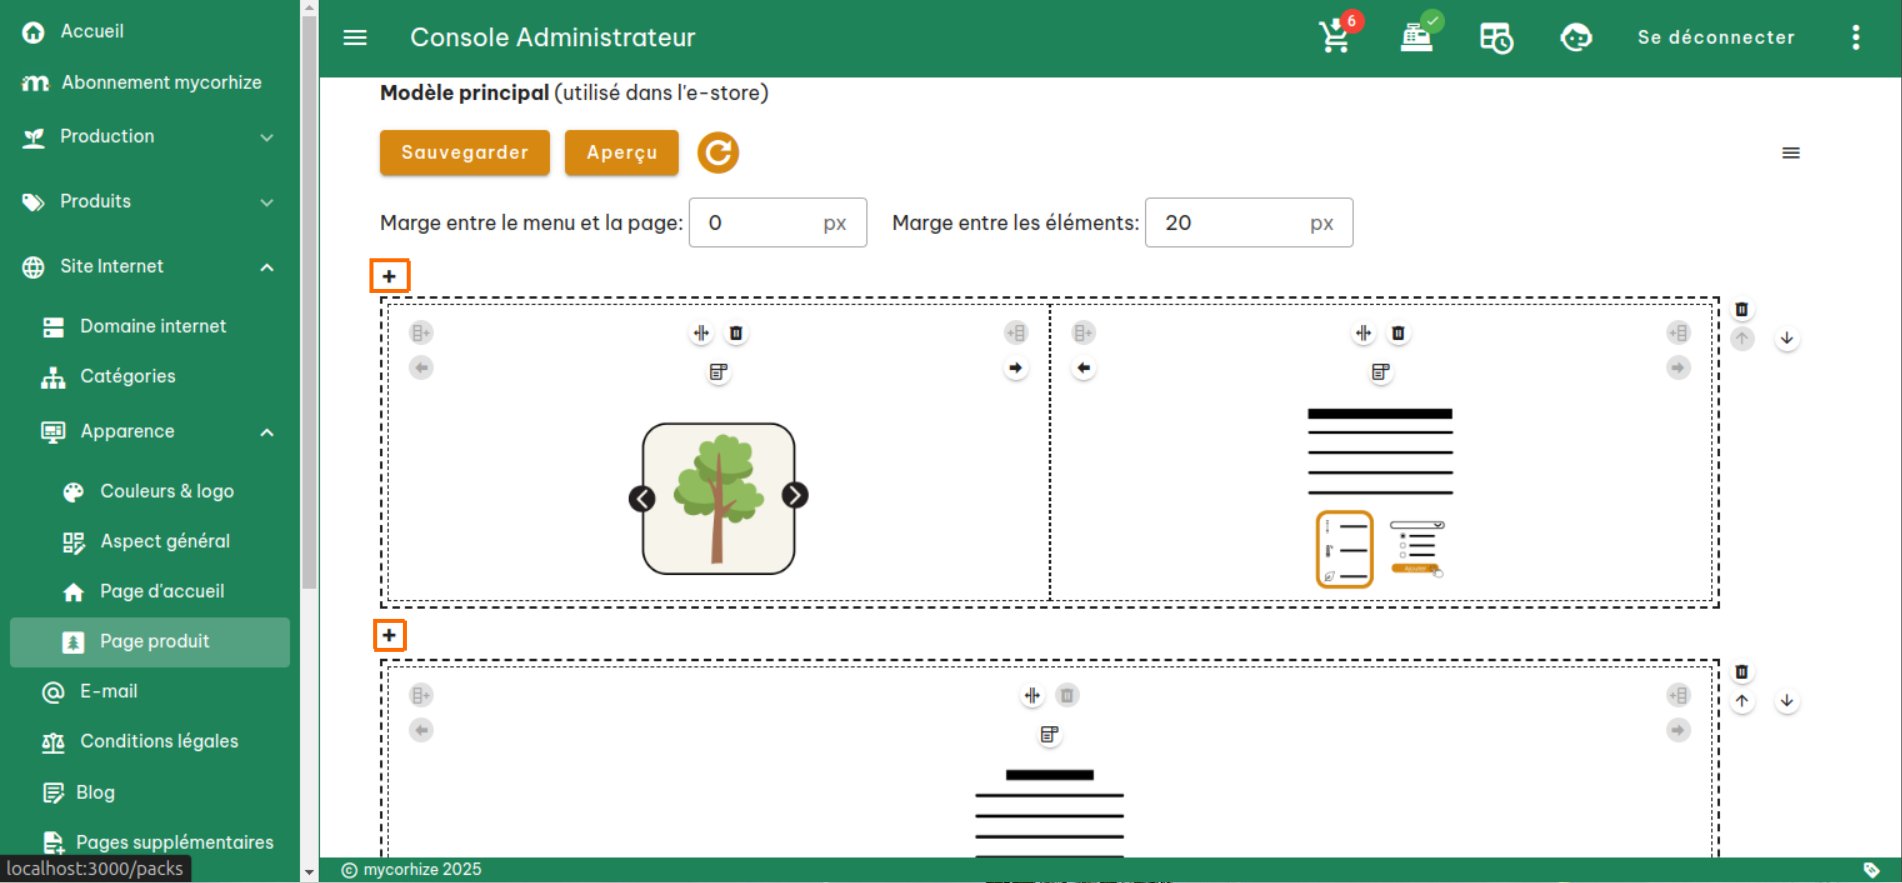Image resolution: width=1902 pixels, height=883 pixels.
Task: Focus the margin between elements input field
Action: tap(1248, 223)
